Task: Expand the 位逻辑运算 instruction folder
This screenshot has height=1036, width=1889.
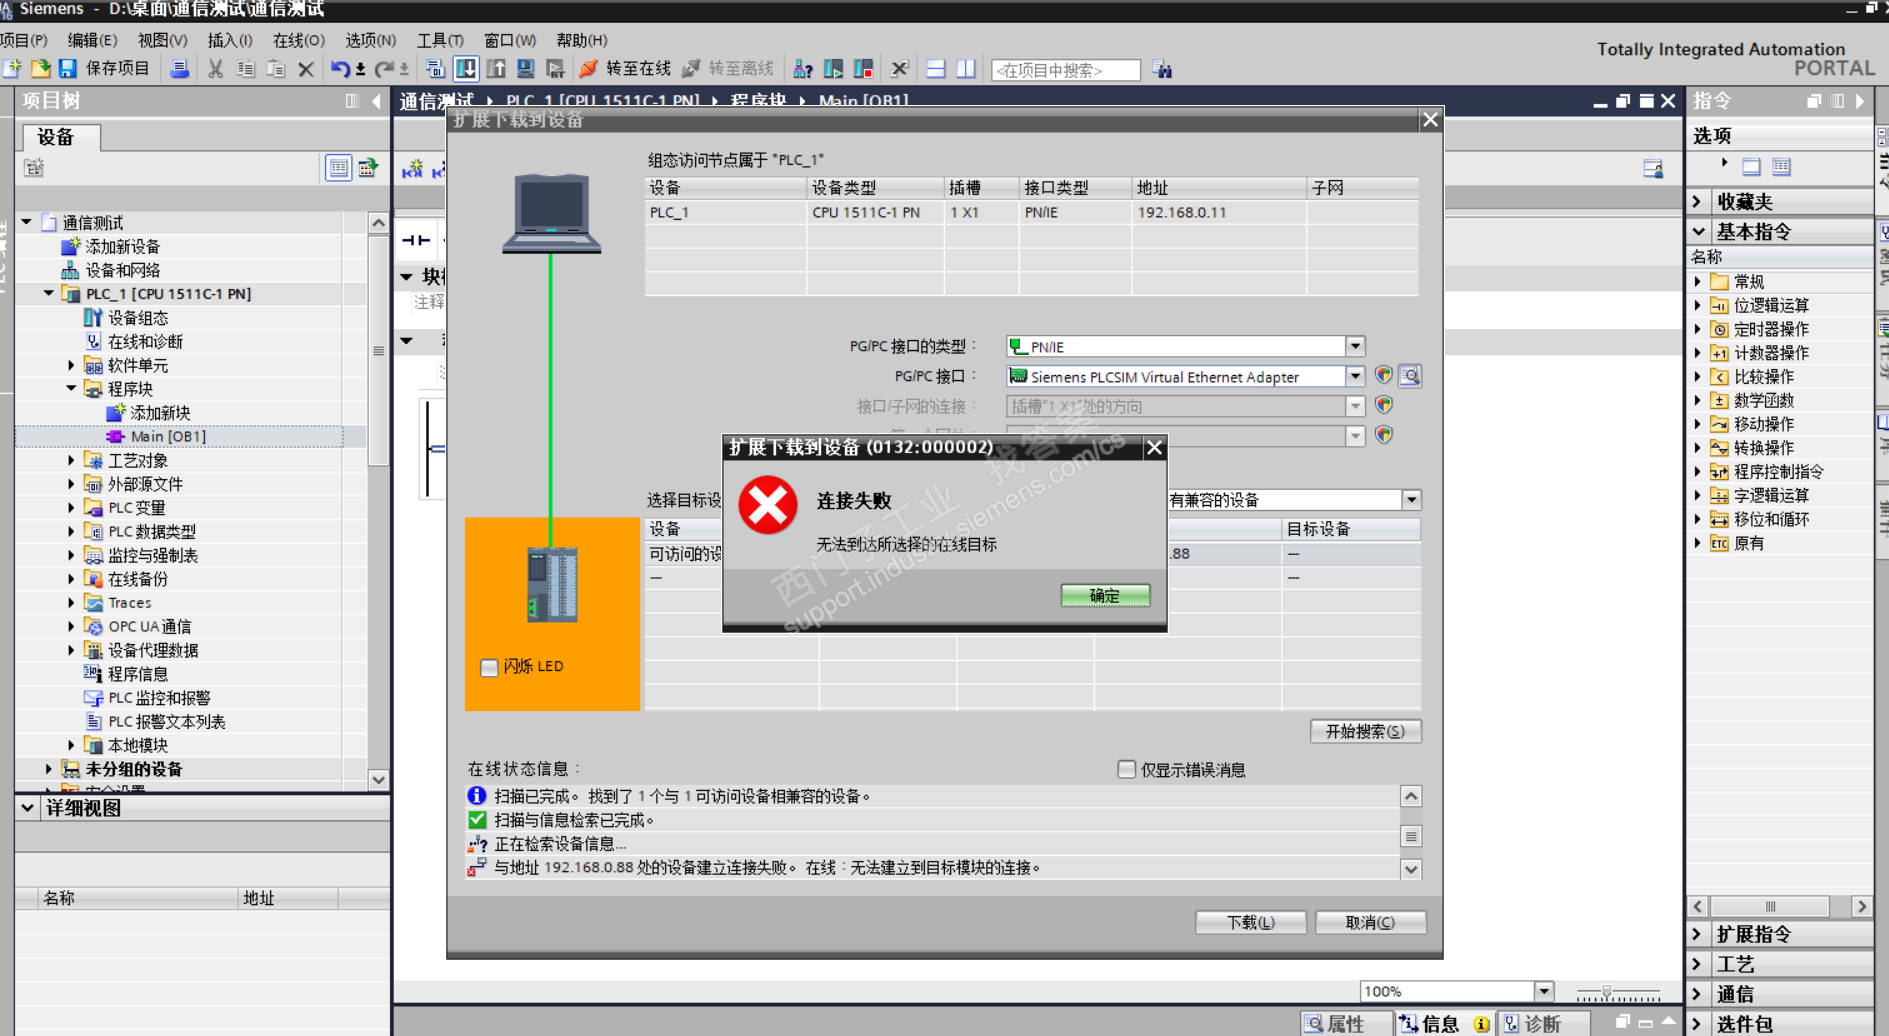Action: [x=1697, y=305]
